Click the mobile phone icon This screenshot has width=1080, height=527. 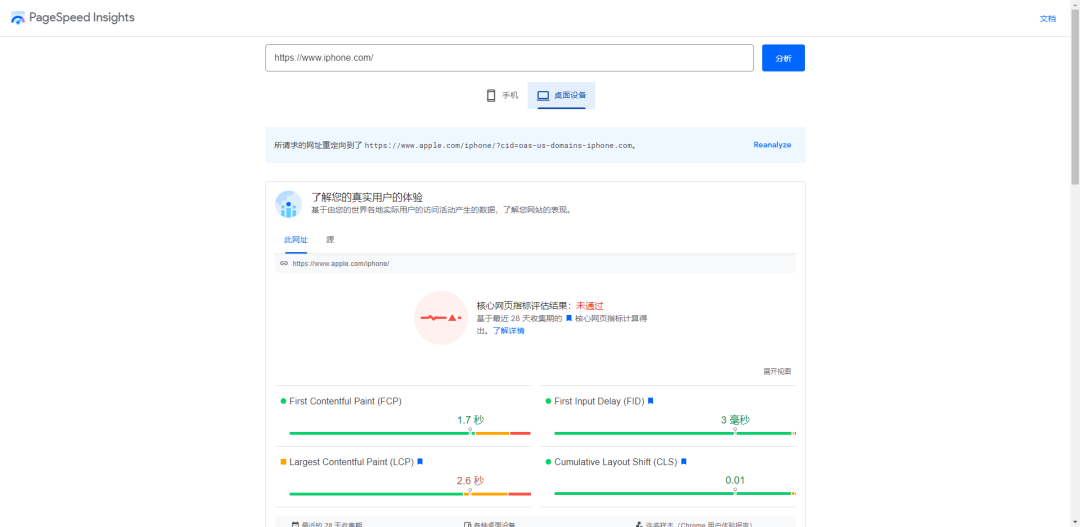tap(491, 96)
